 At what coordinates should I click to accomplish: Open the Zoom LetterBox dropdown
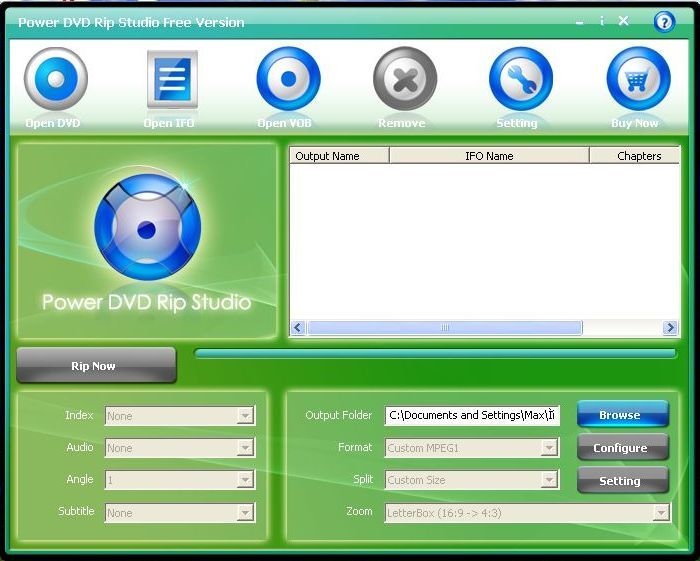pos(660,512)
